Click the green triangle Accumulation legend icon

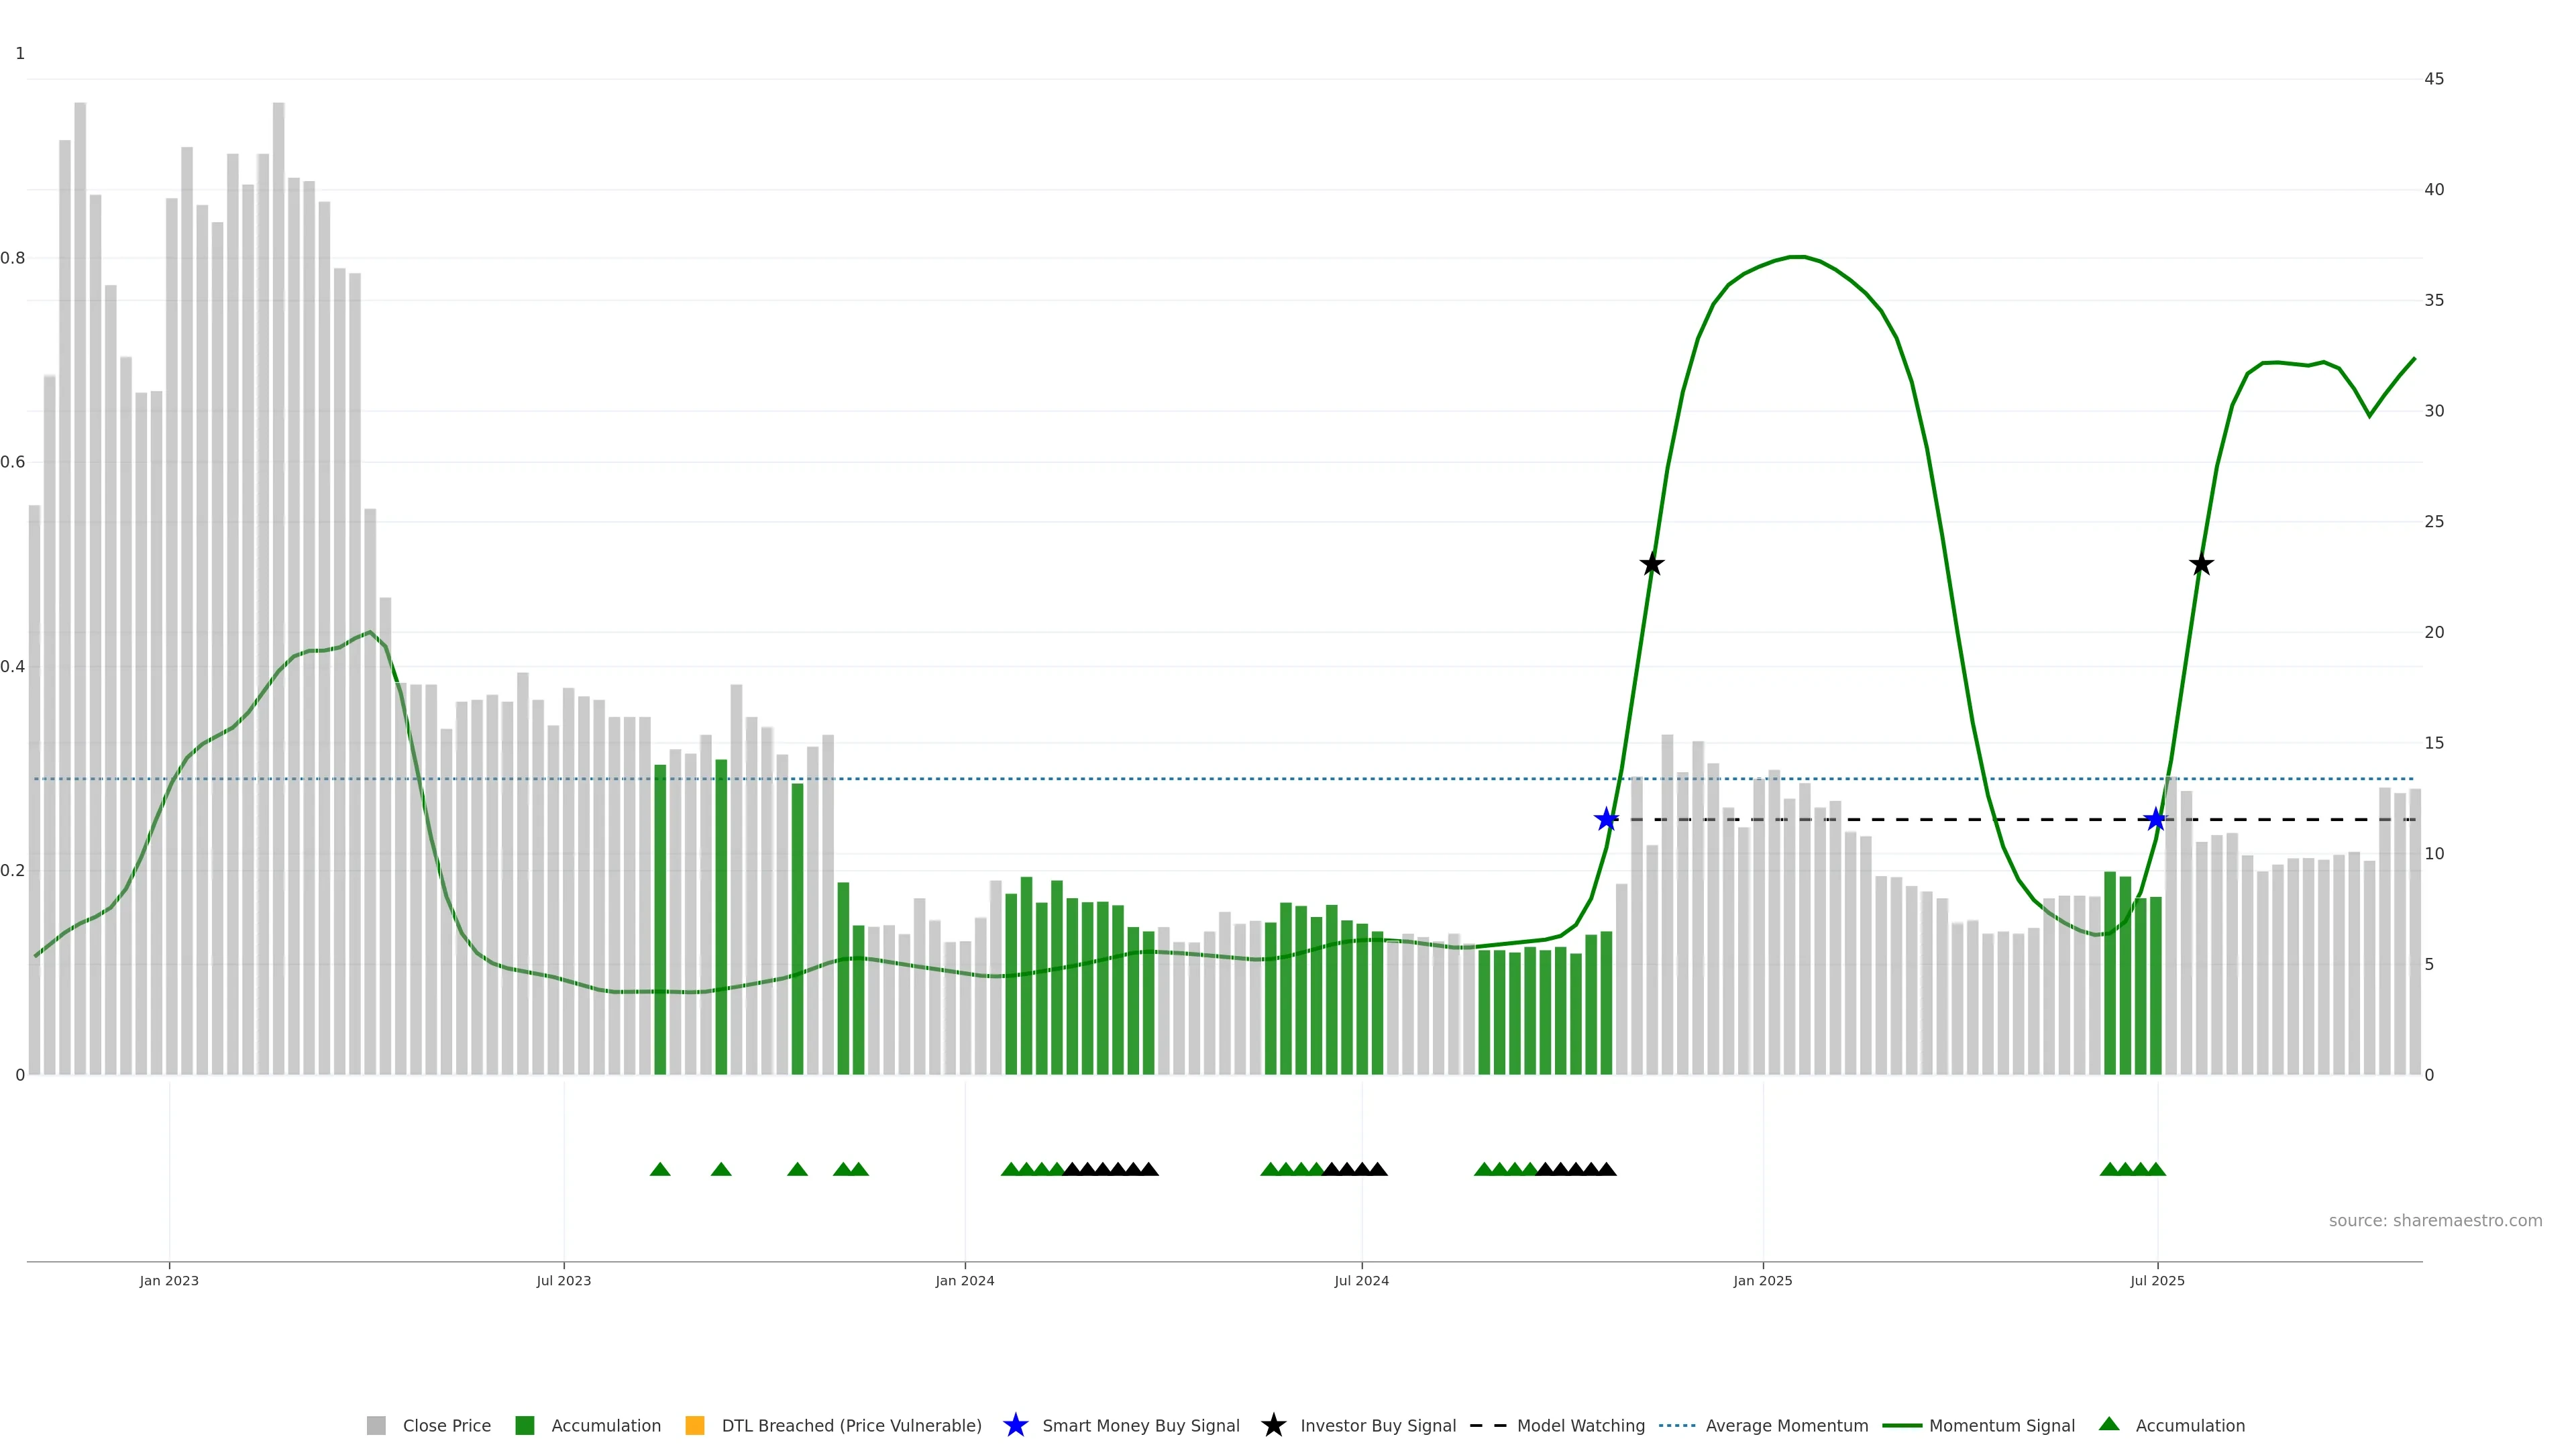click(2109, 1425)
